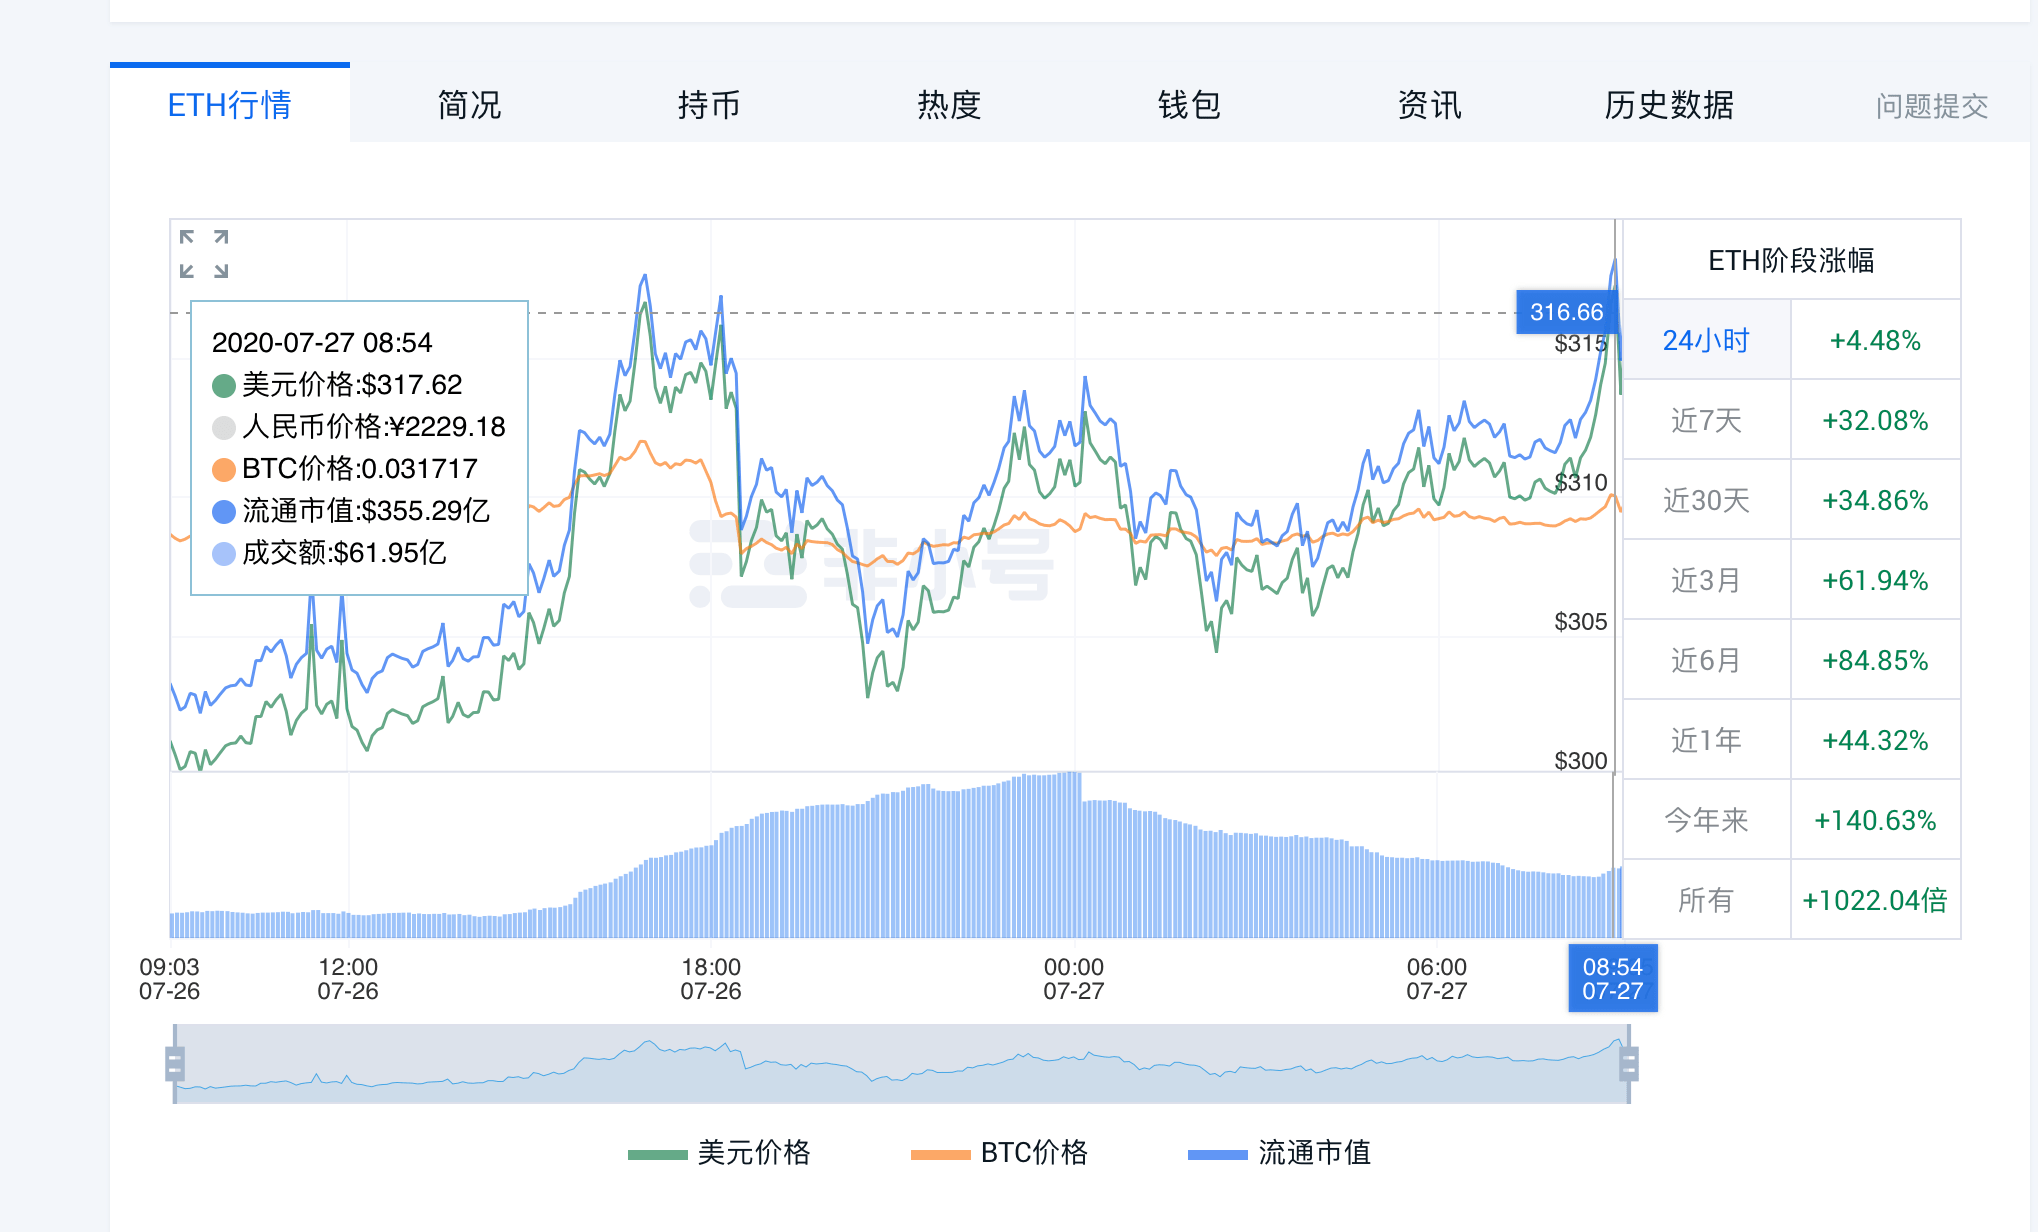Screen dimensions: 2038x1232
Task: Open the 持币 tab
Action: 709,105
